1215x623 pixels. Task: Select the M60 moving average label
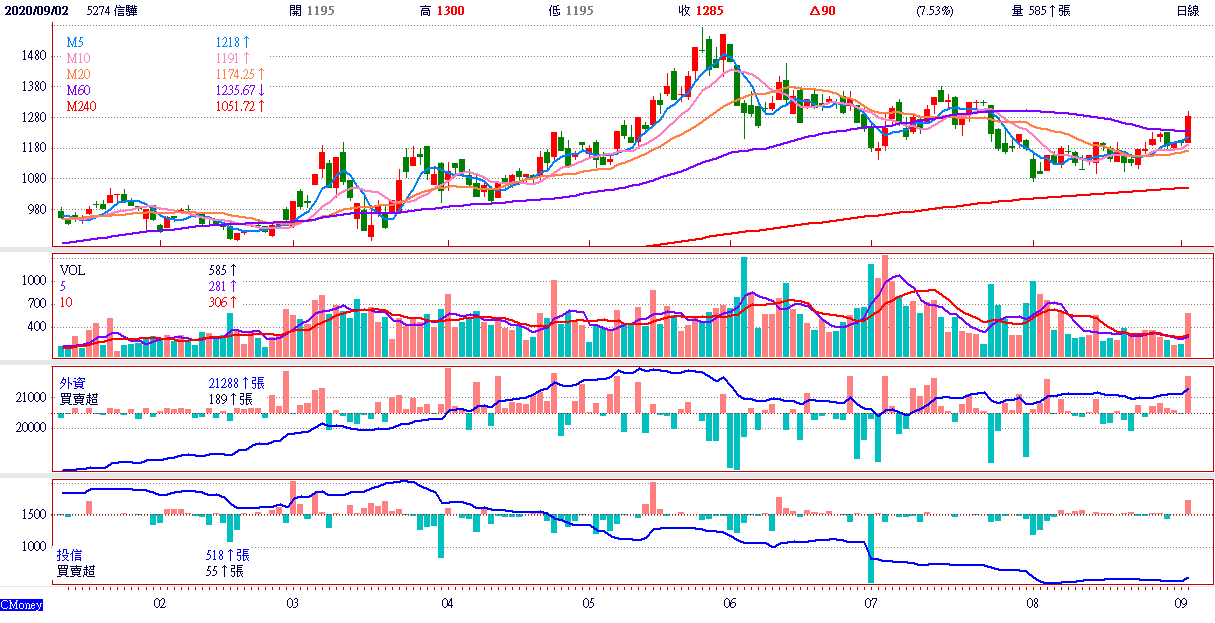point(77,91)
